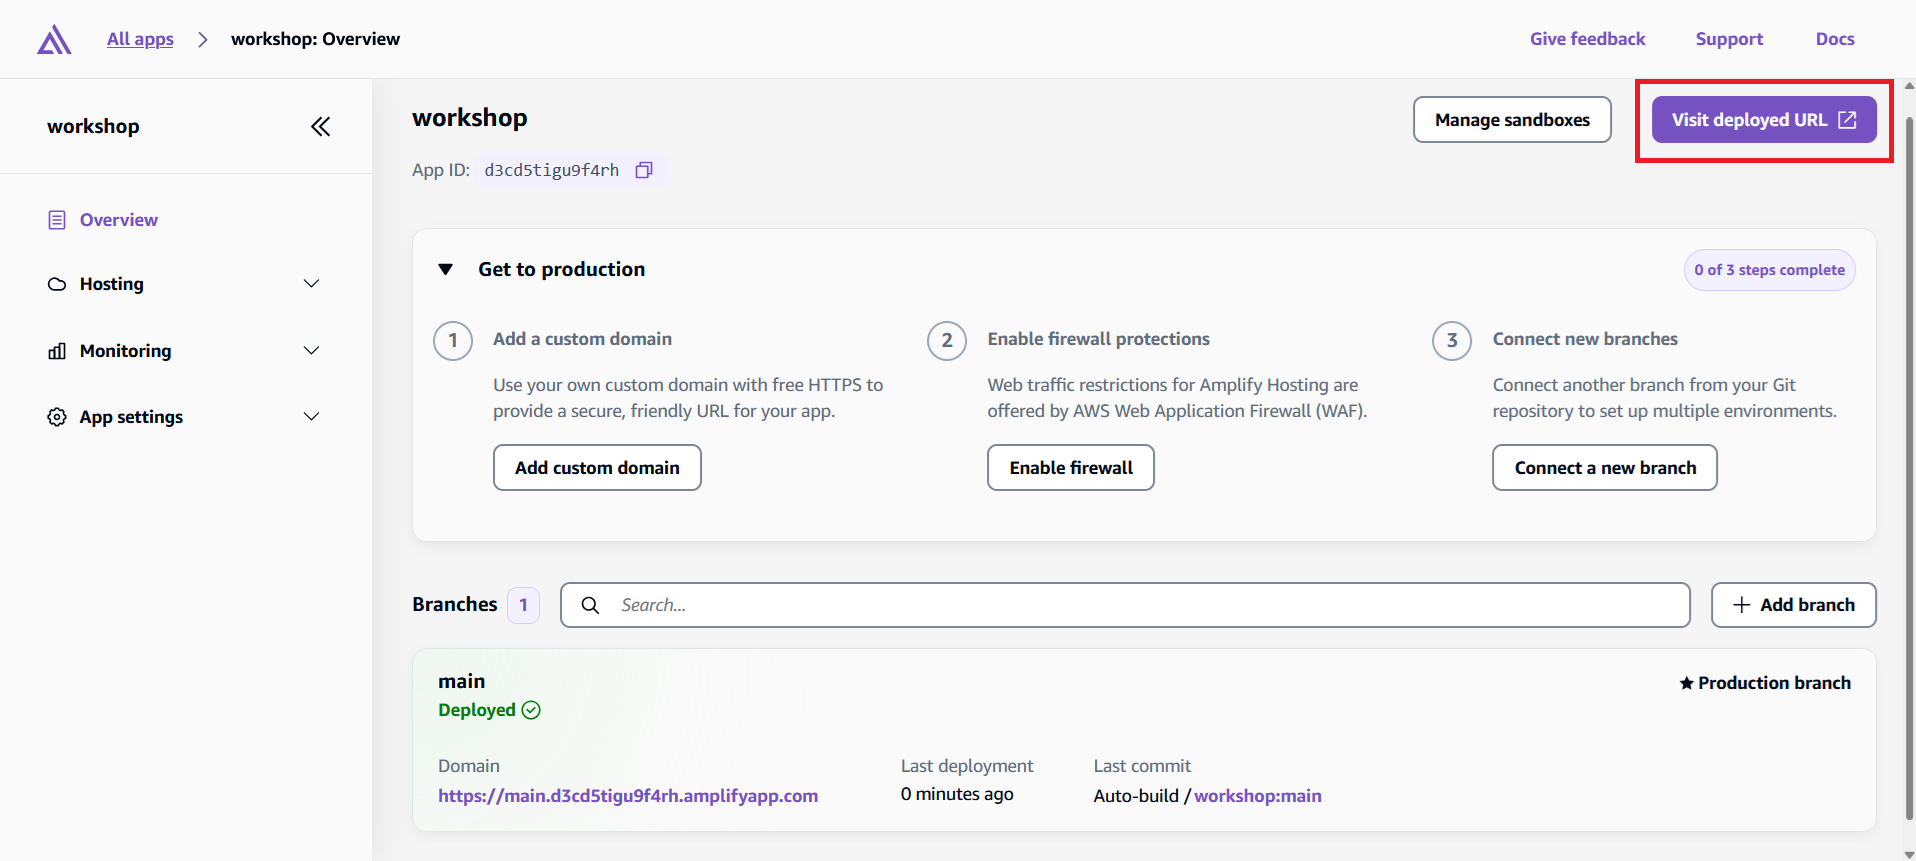Click the Overview document icon in sidebar
This screenshot has height=861, width=1916.
(x=57, y=220)
